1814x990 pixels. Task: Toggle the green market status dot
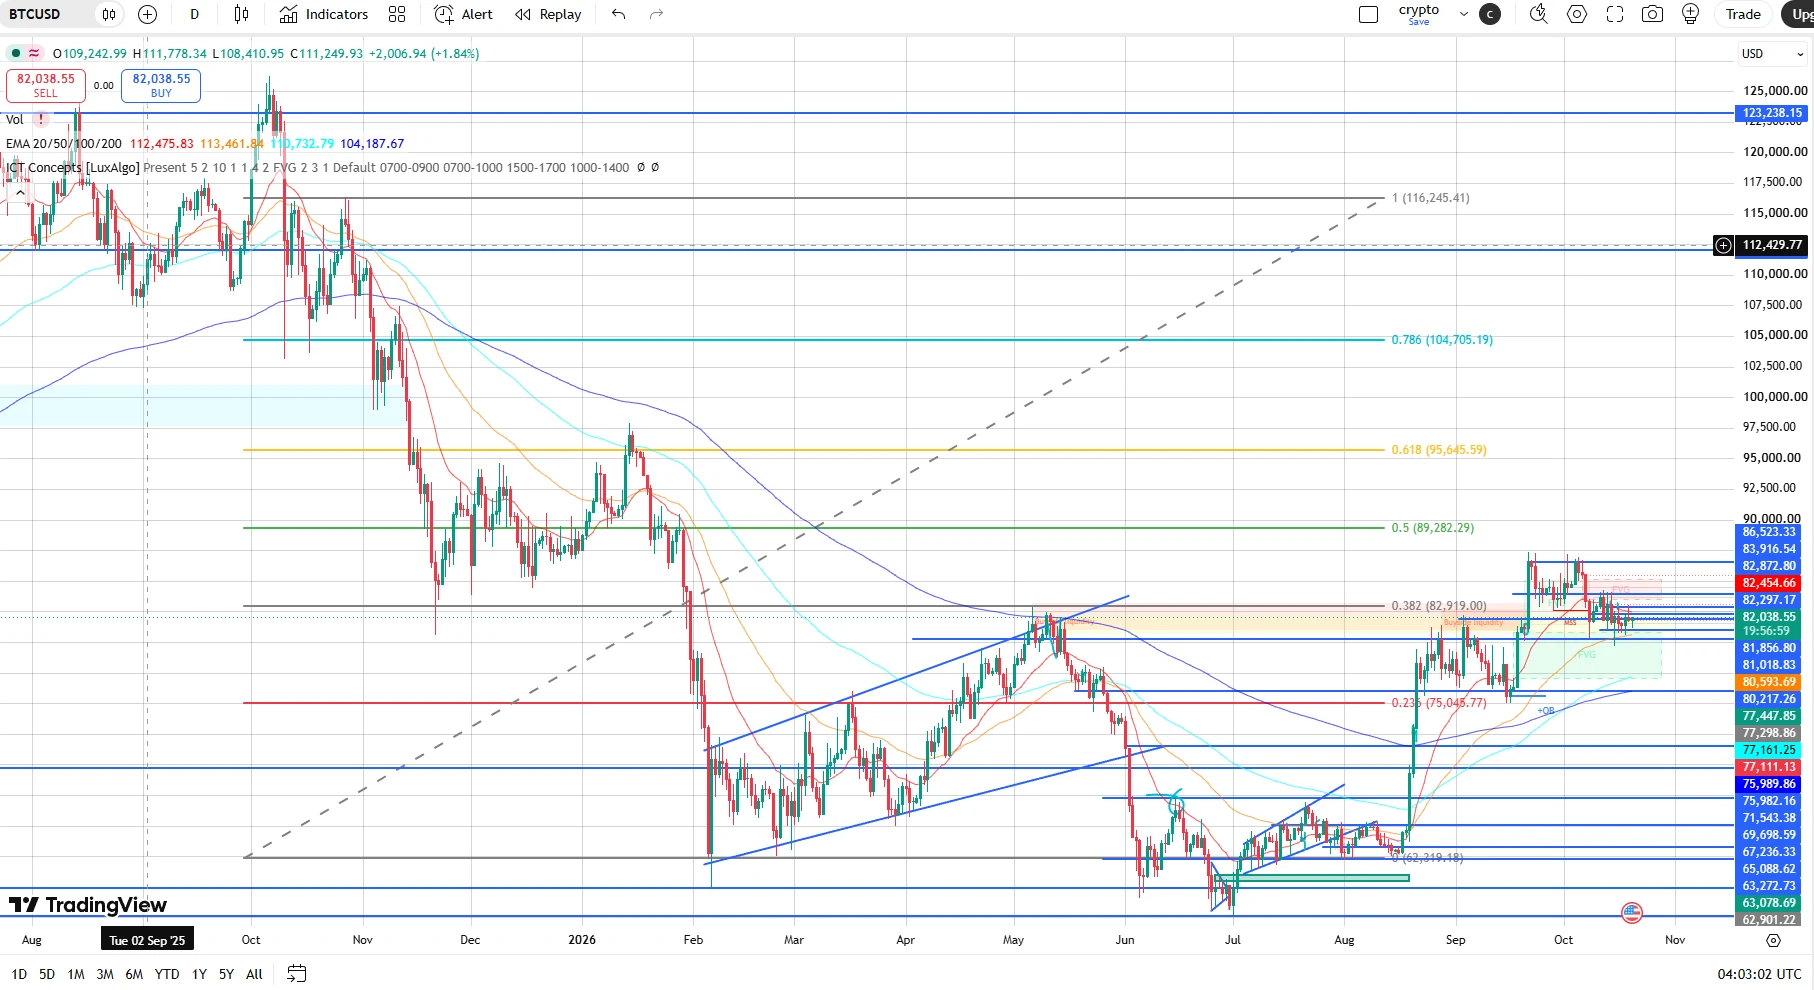pyautogui.click(x=15, y=54)
